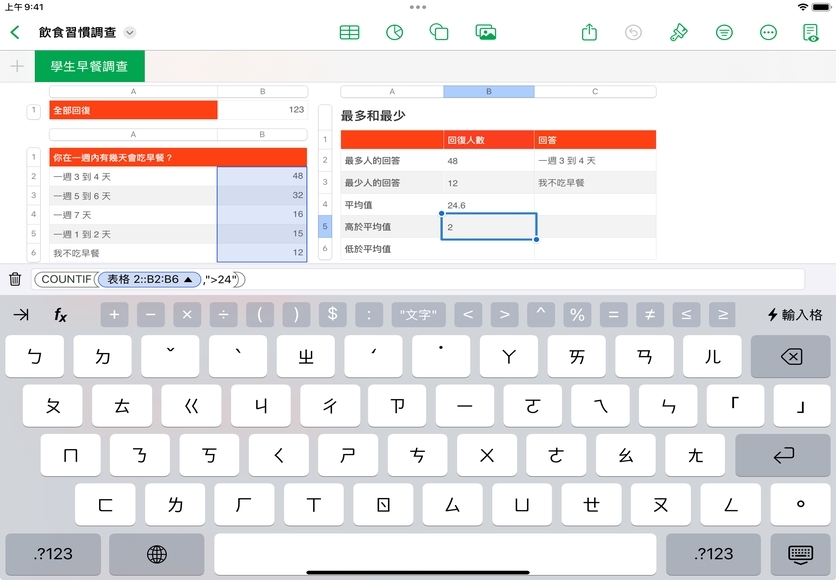The image size is (836, 580).
Task: Add a new sheet with the plus button
Action: 17,67
